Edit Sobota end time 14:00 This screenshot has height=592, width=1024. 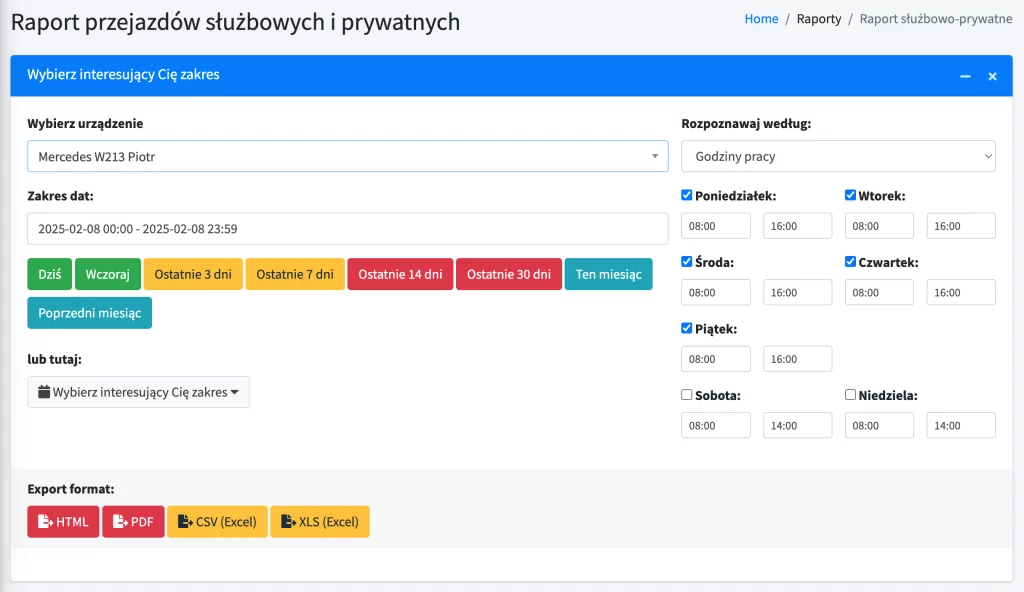pyautogui.click(x=797, y=425)
